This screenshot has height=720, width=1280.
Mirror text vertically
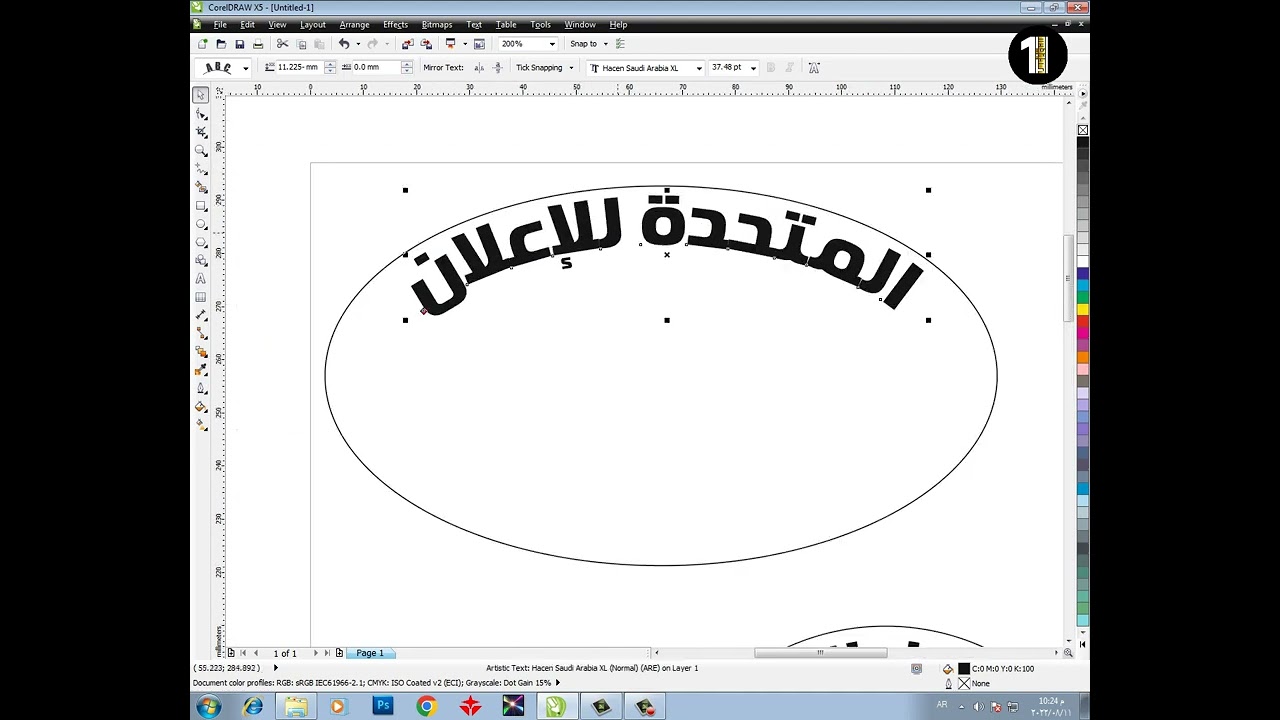(499, 68)
